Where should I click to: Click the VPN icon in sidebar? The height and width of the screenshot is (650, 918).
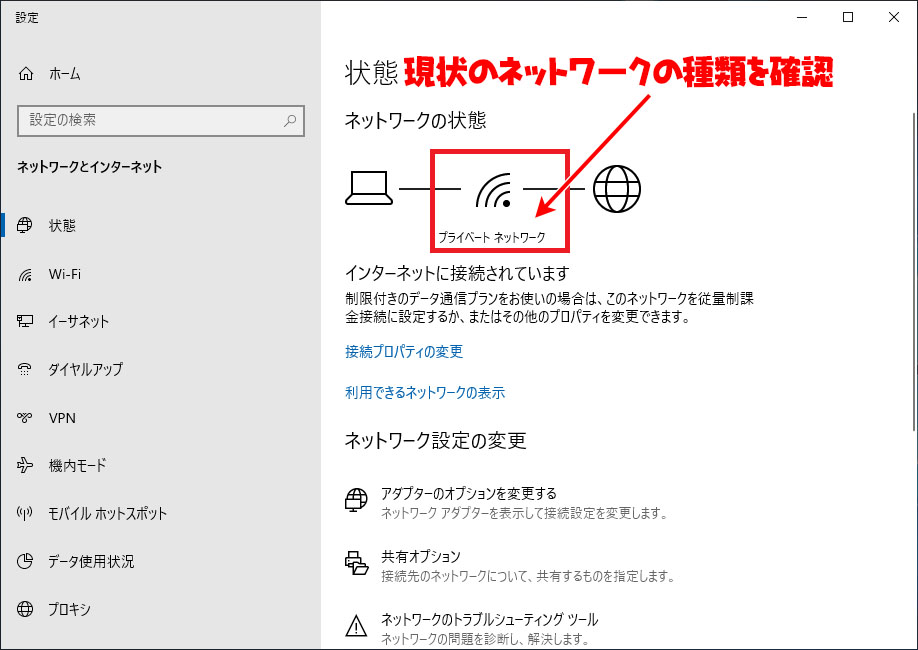25,418
